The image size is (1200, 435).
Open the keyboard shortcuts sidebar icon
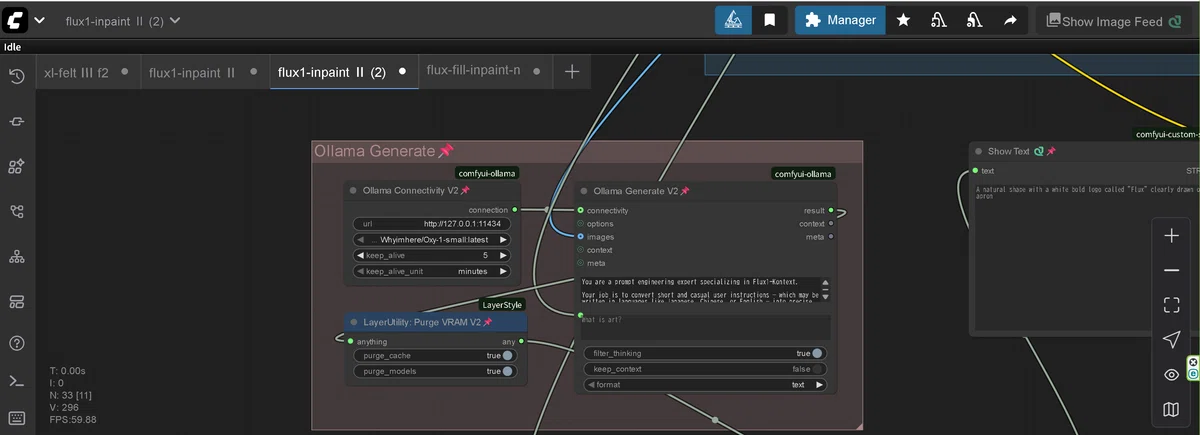click(16, 417)
